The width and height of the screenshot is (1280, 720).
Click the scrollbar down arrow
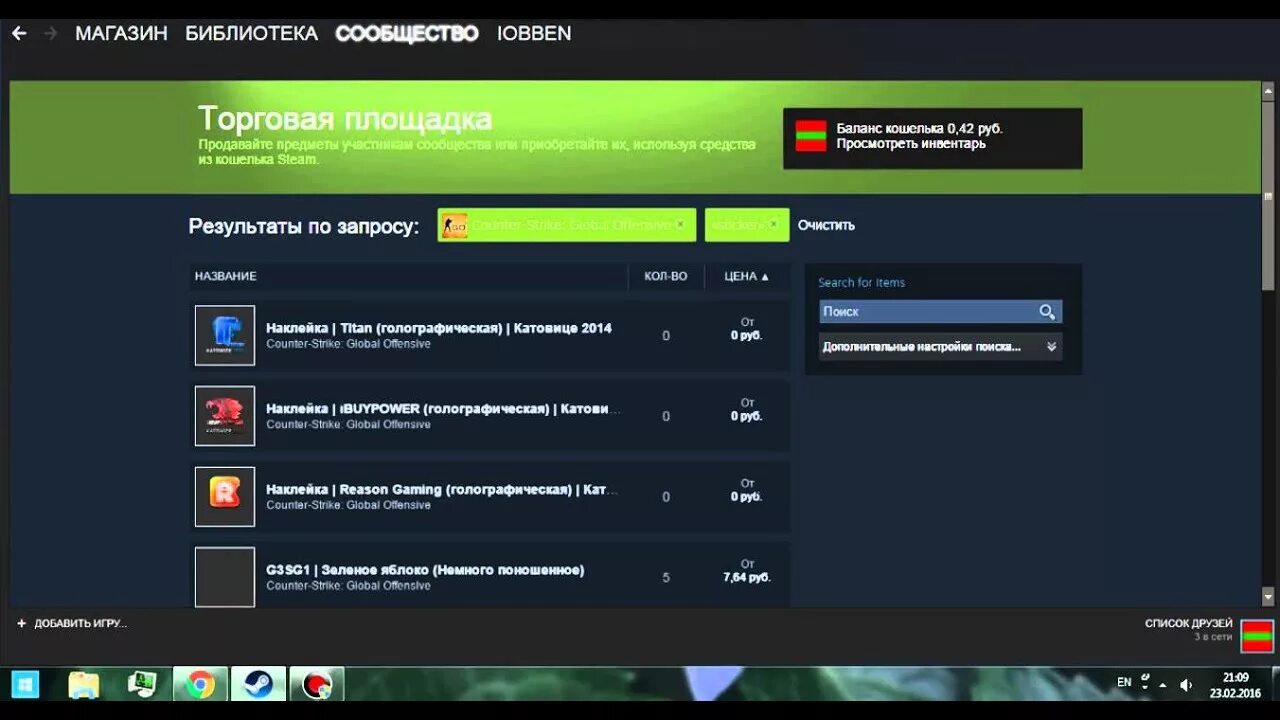(x=1269, y=597)
